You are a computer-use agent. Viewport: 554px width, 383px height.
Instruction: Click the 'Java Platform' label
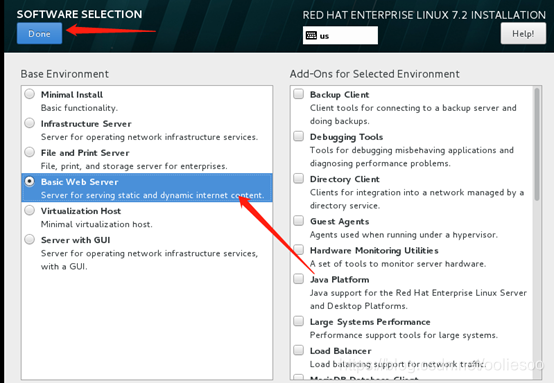(339, 280)
